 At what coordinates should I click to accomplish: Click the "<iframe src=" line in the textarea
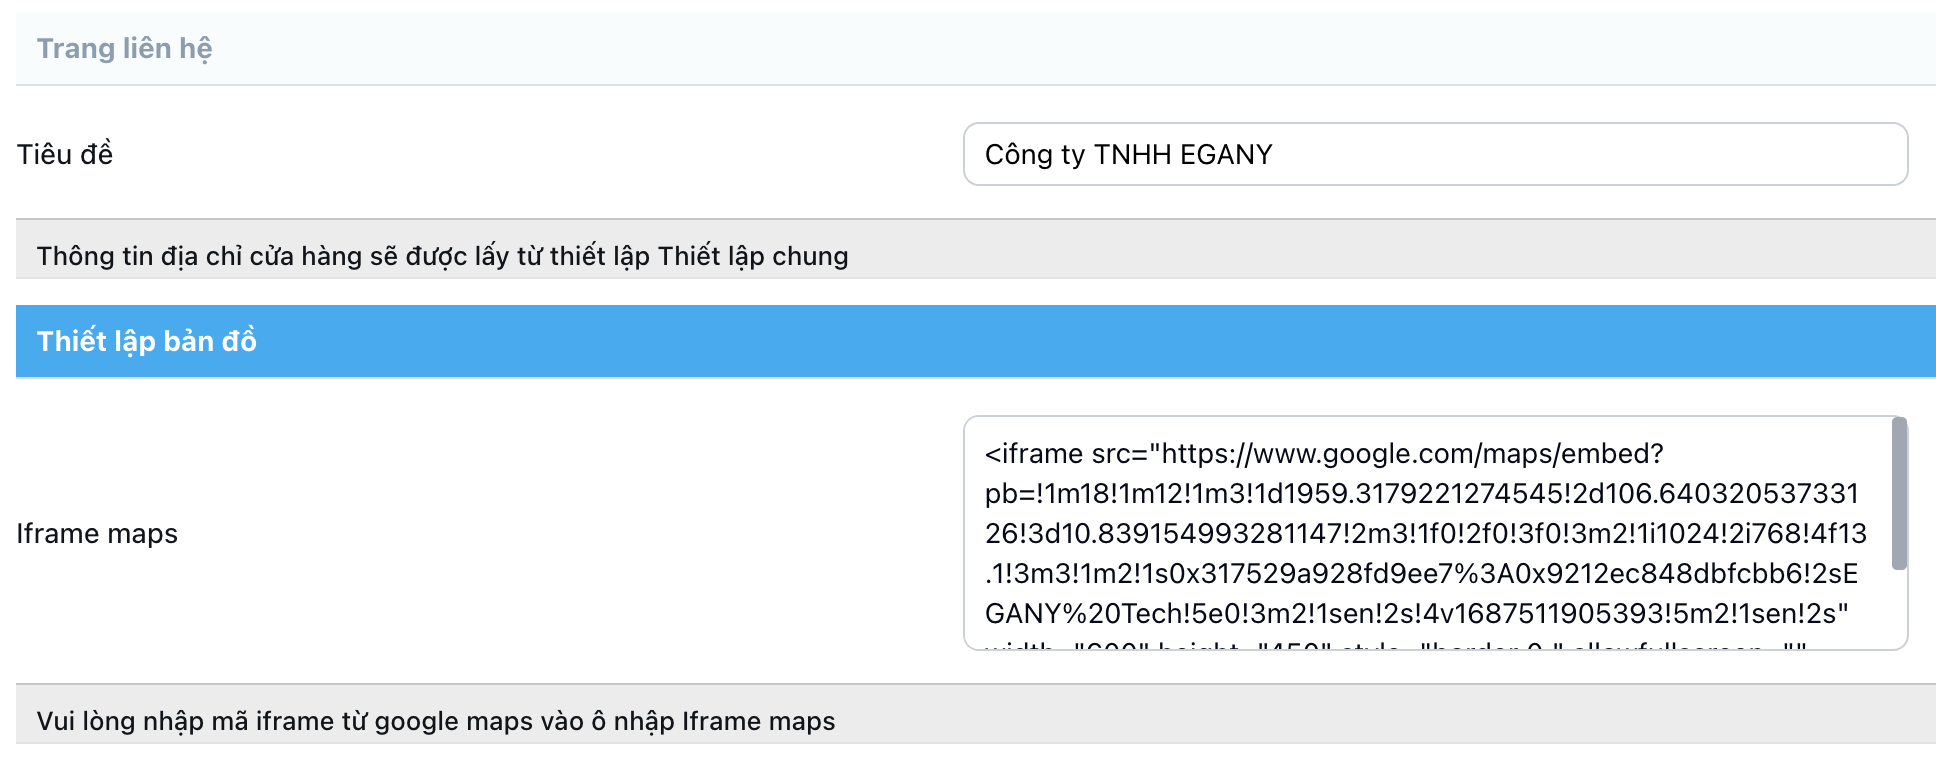click(x=1066, y=454)
